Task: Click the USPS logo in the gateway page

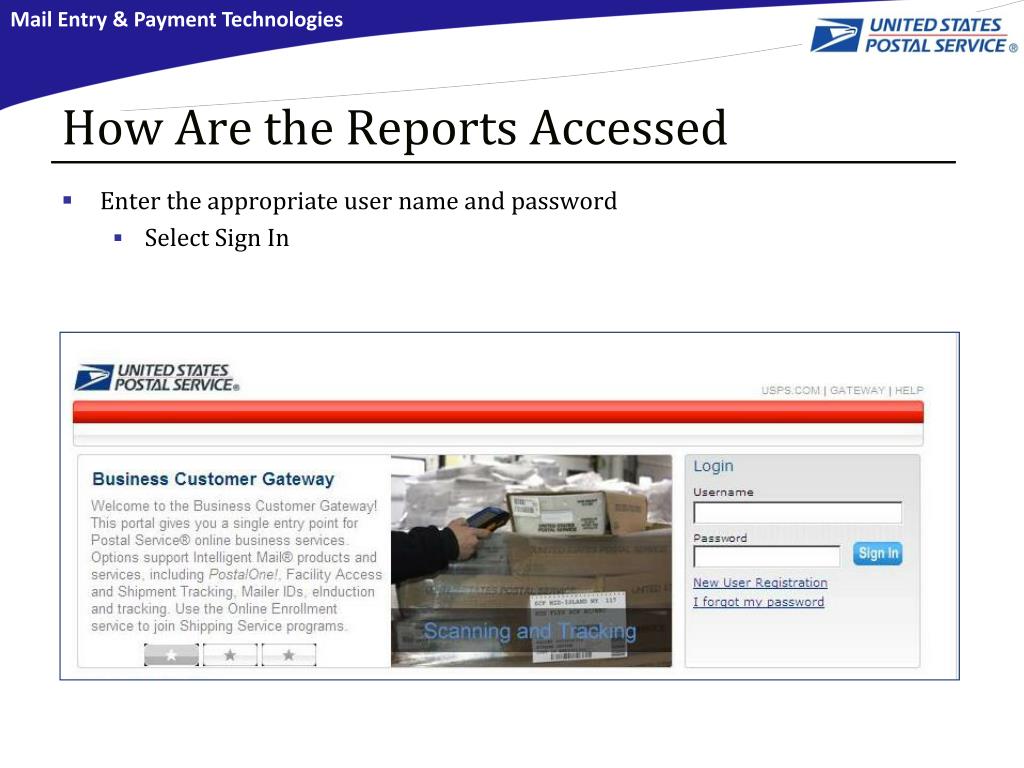Action: 157,378
